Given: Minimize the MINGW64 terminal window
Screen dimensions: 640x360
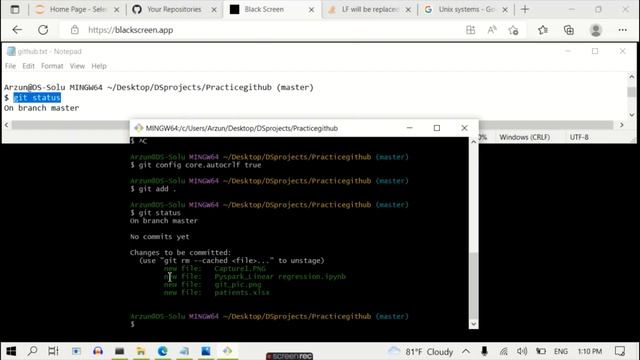Looking at the screenshot, I should coord(409,128).
